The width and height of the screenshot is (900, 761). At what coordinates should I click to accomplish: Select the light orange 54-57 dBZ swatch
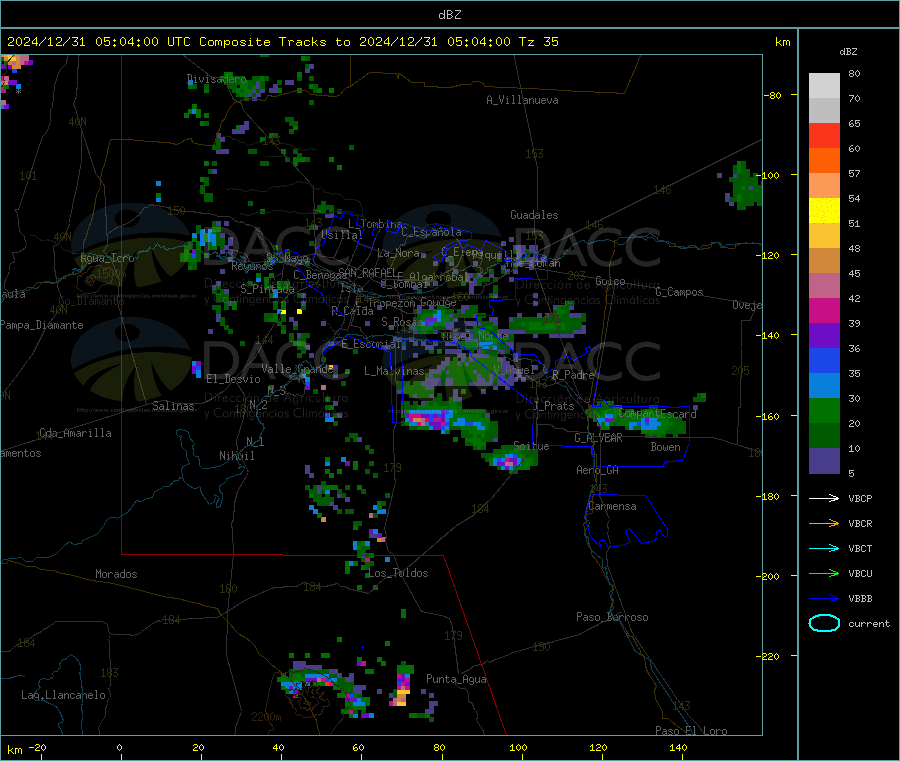coord(824,186)
